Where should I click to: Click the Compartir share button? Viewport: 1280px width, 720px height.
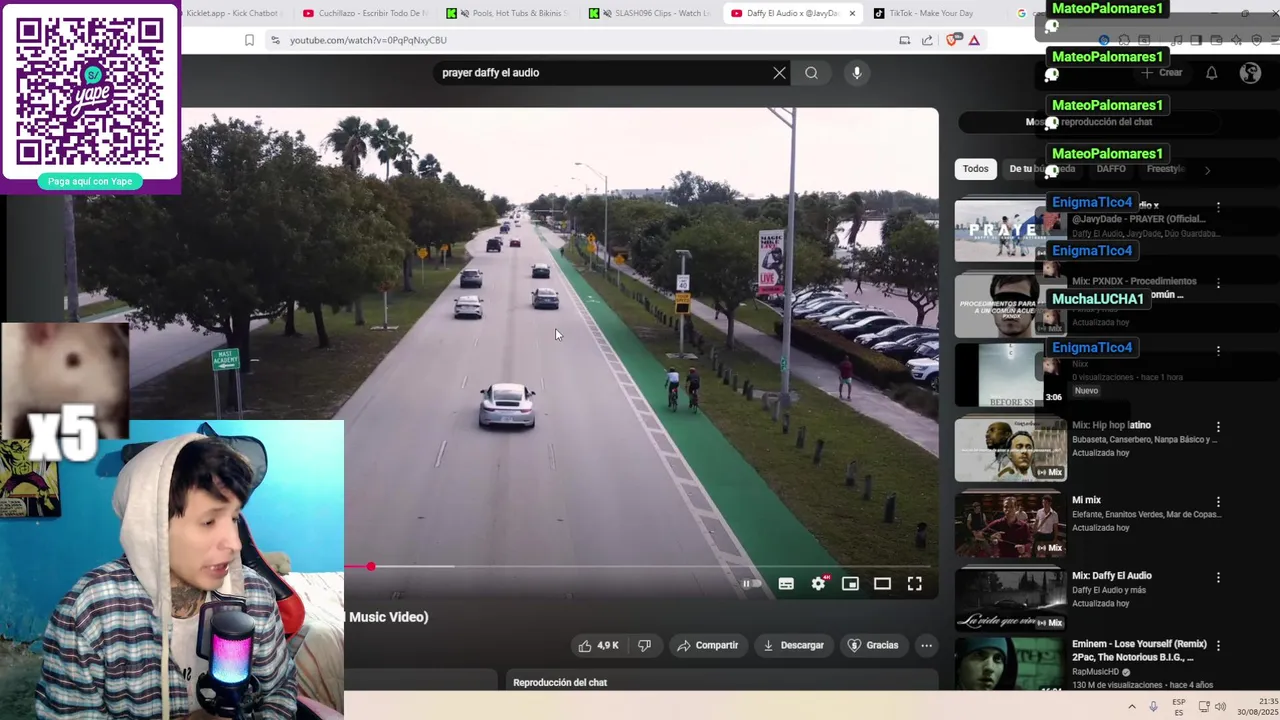coord(707,646)
